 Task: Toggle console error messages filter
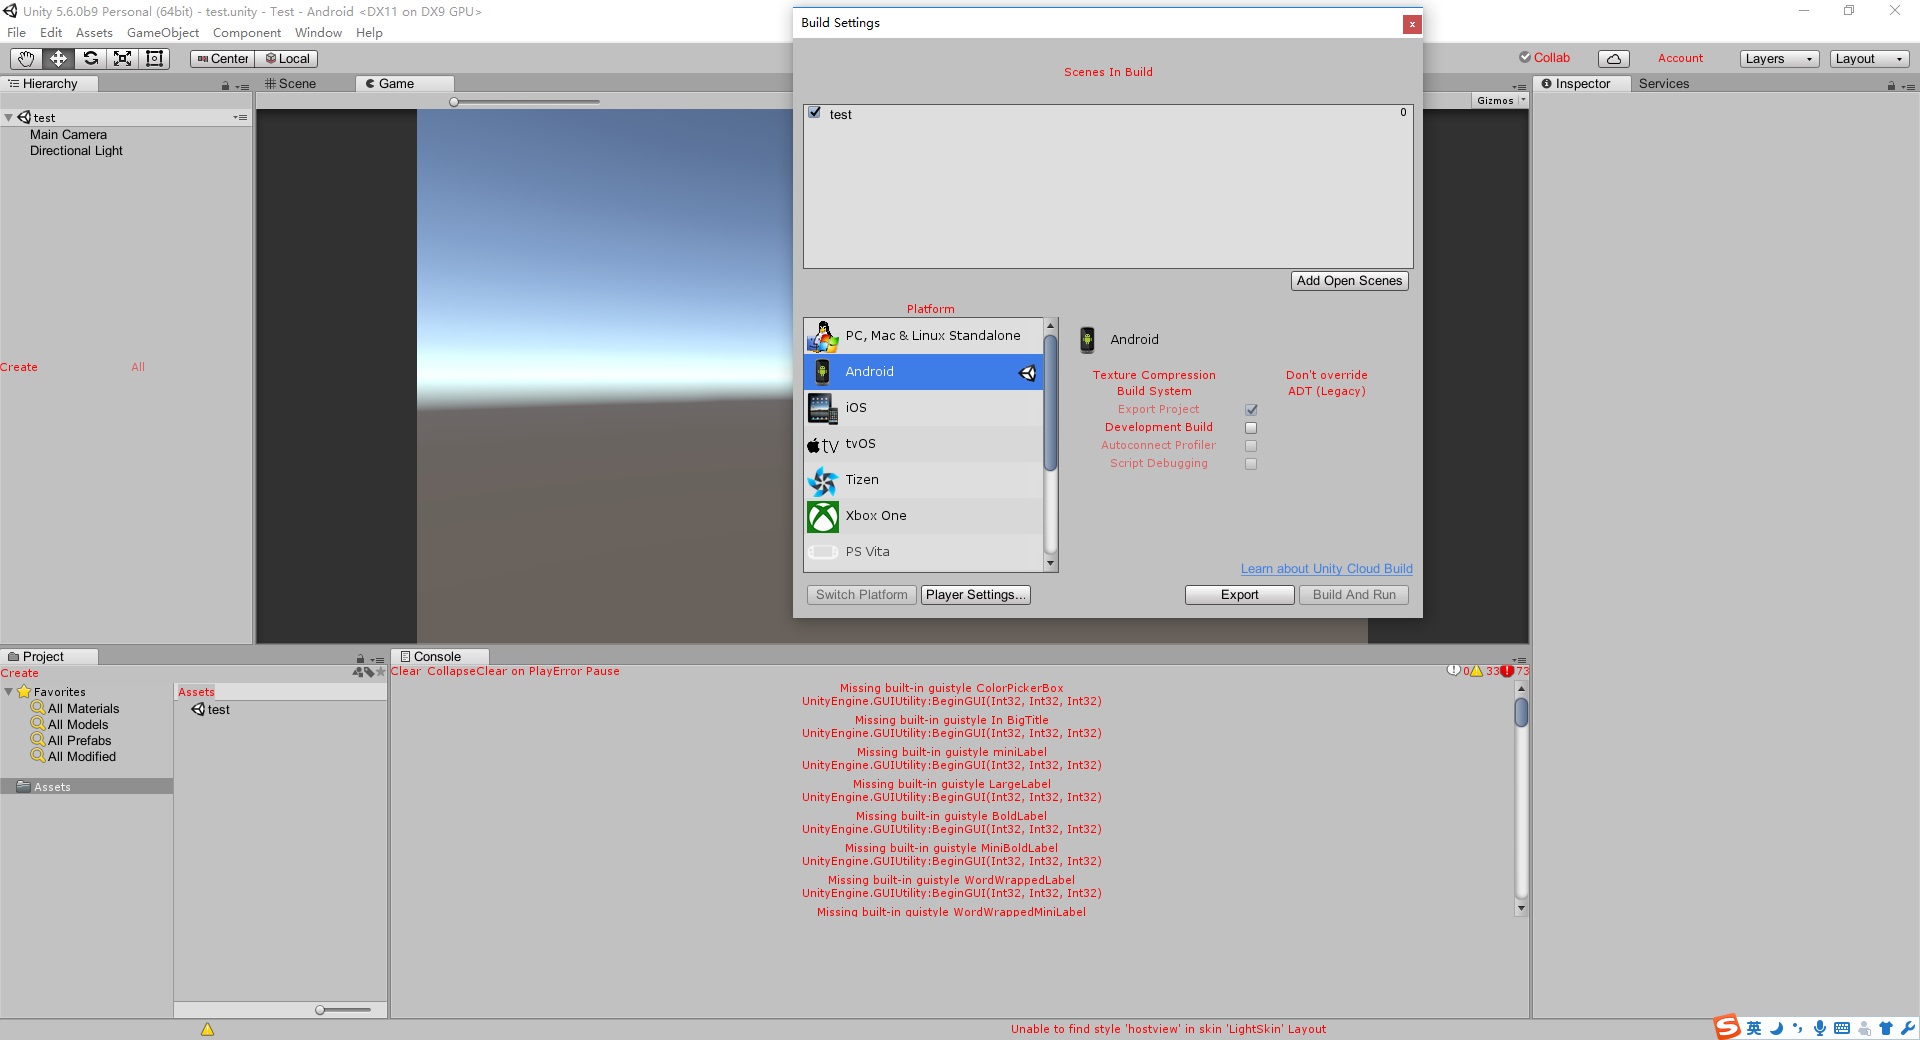(x=1515, y=671)
